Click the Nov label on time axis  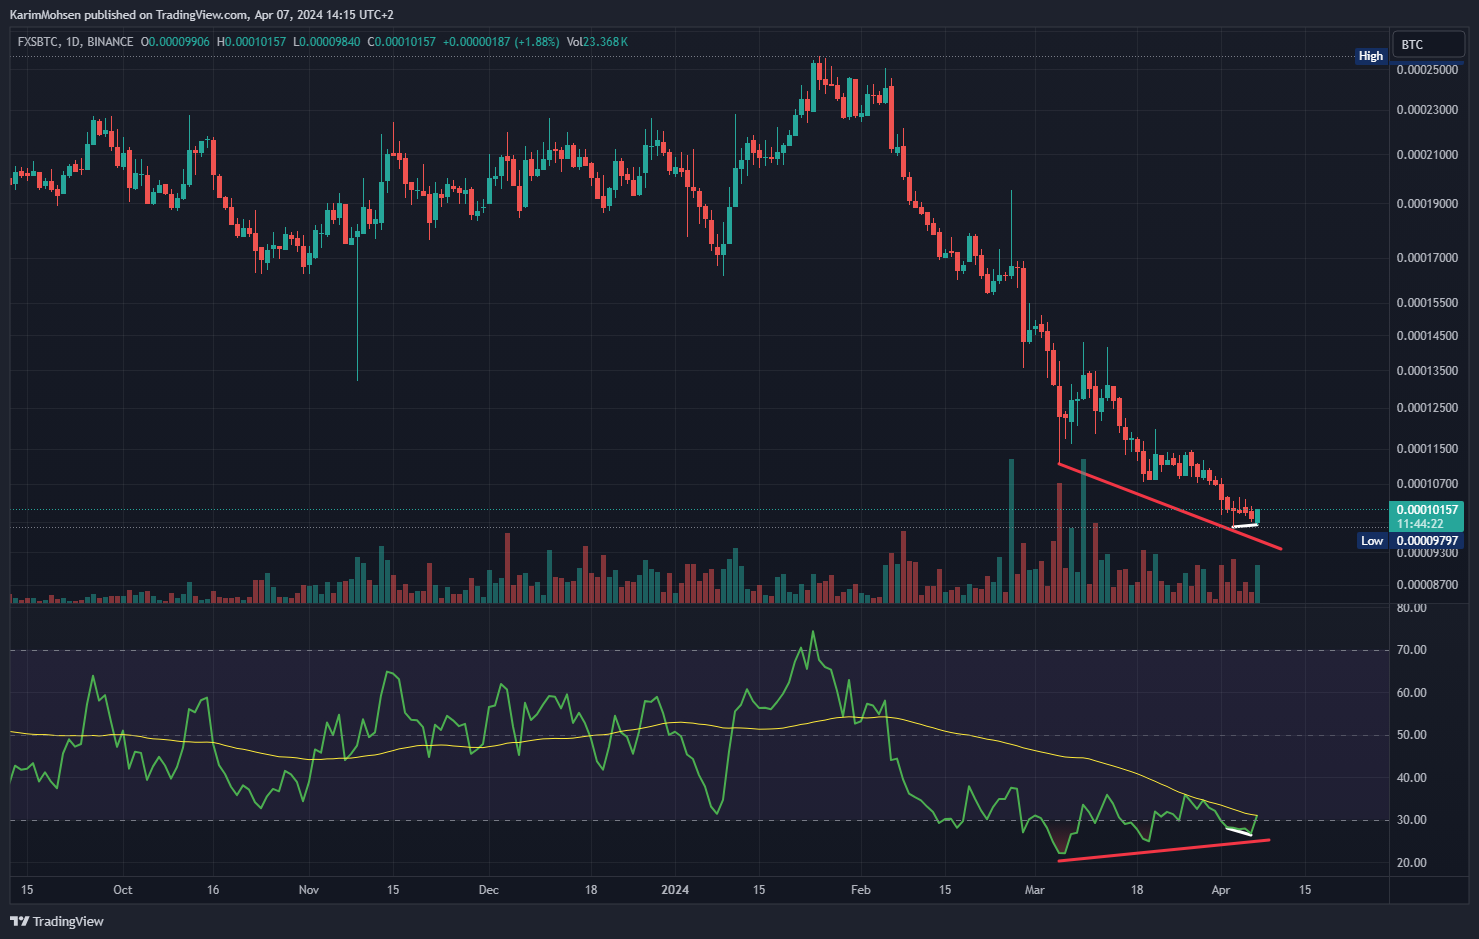[309, 890]
